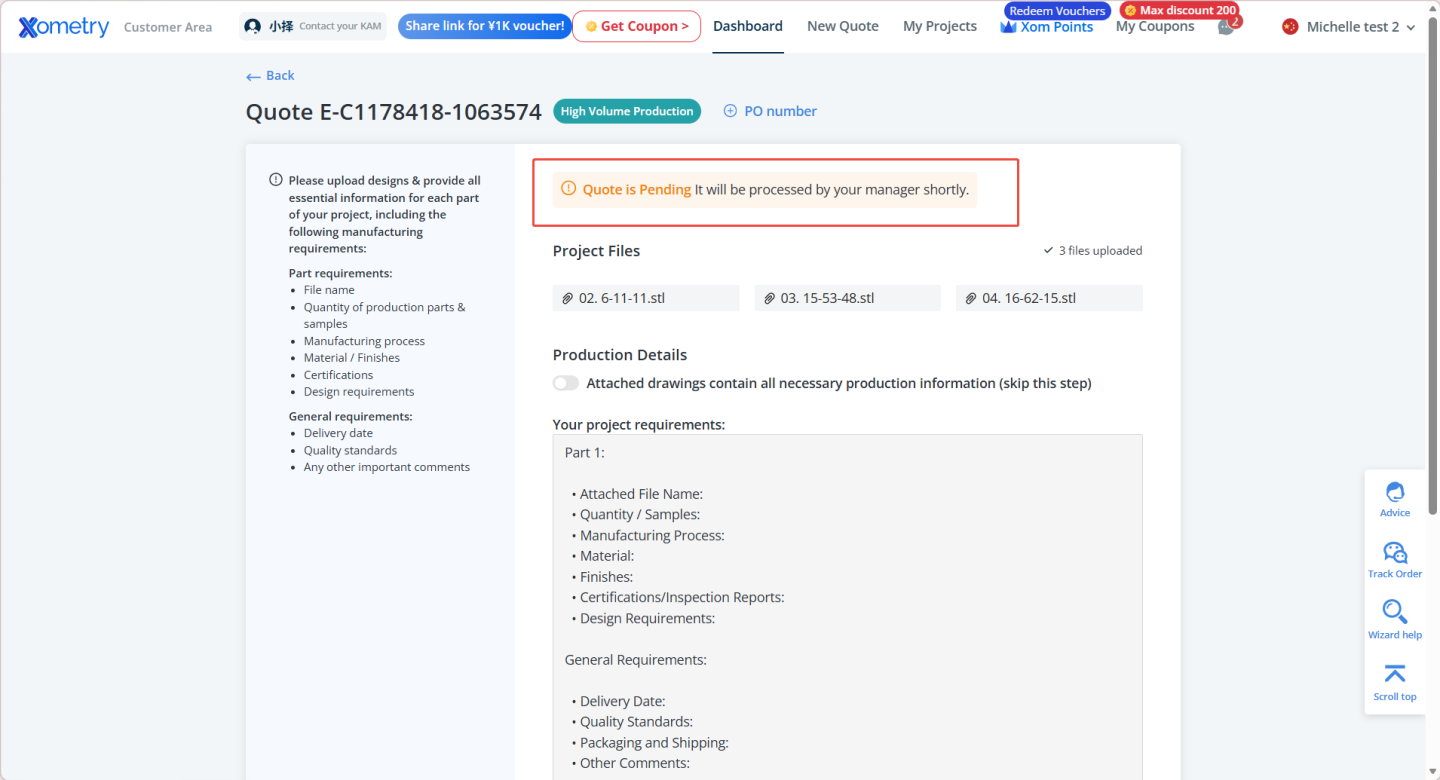1440x780 pixels.
Task: Click the Wizard help magnifier icon
Action: pyautogui.click(x=1394, y=611)
